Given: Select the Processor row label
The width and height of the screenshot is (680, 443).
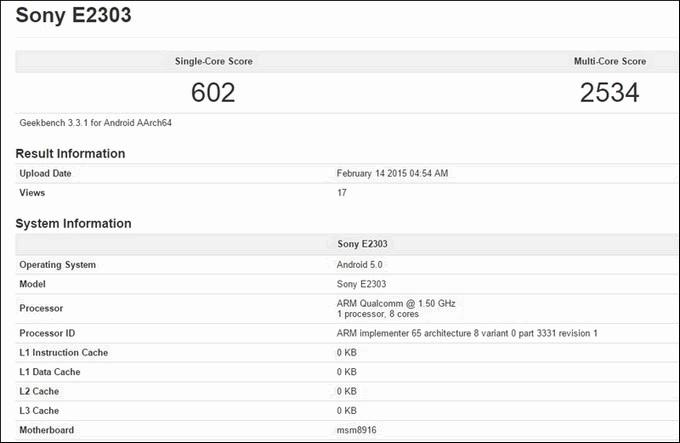Looking at the screenshot, I should pos(41,308).
